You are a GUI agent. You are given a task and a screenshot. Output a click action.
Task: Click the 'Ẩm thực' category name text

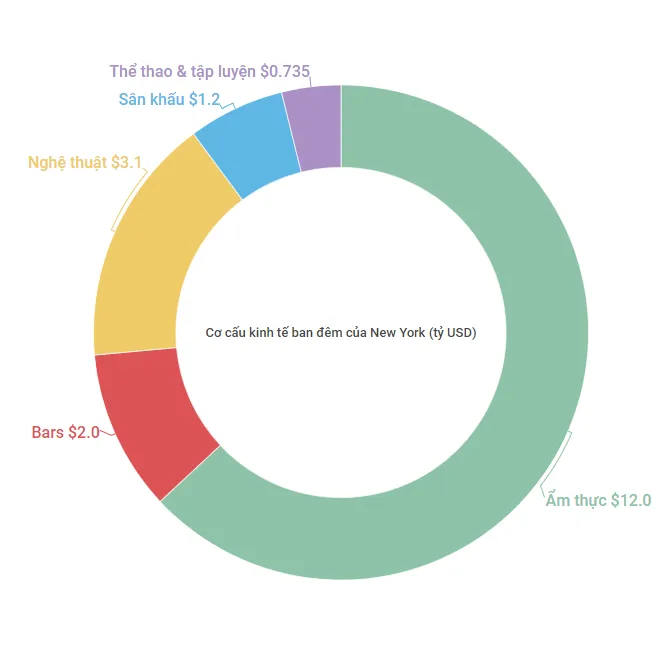(x=575, y=500)
